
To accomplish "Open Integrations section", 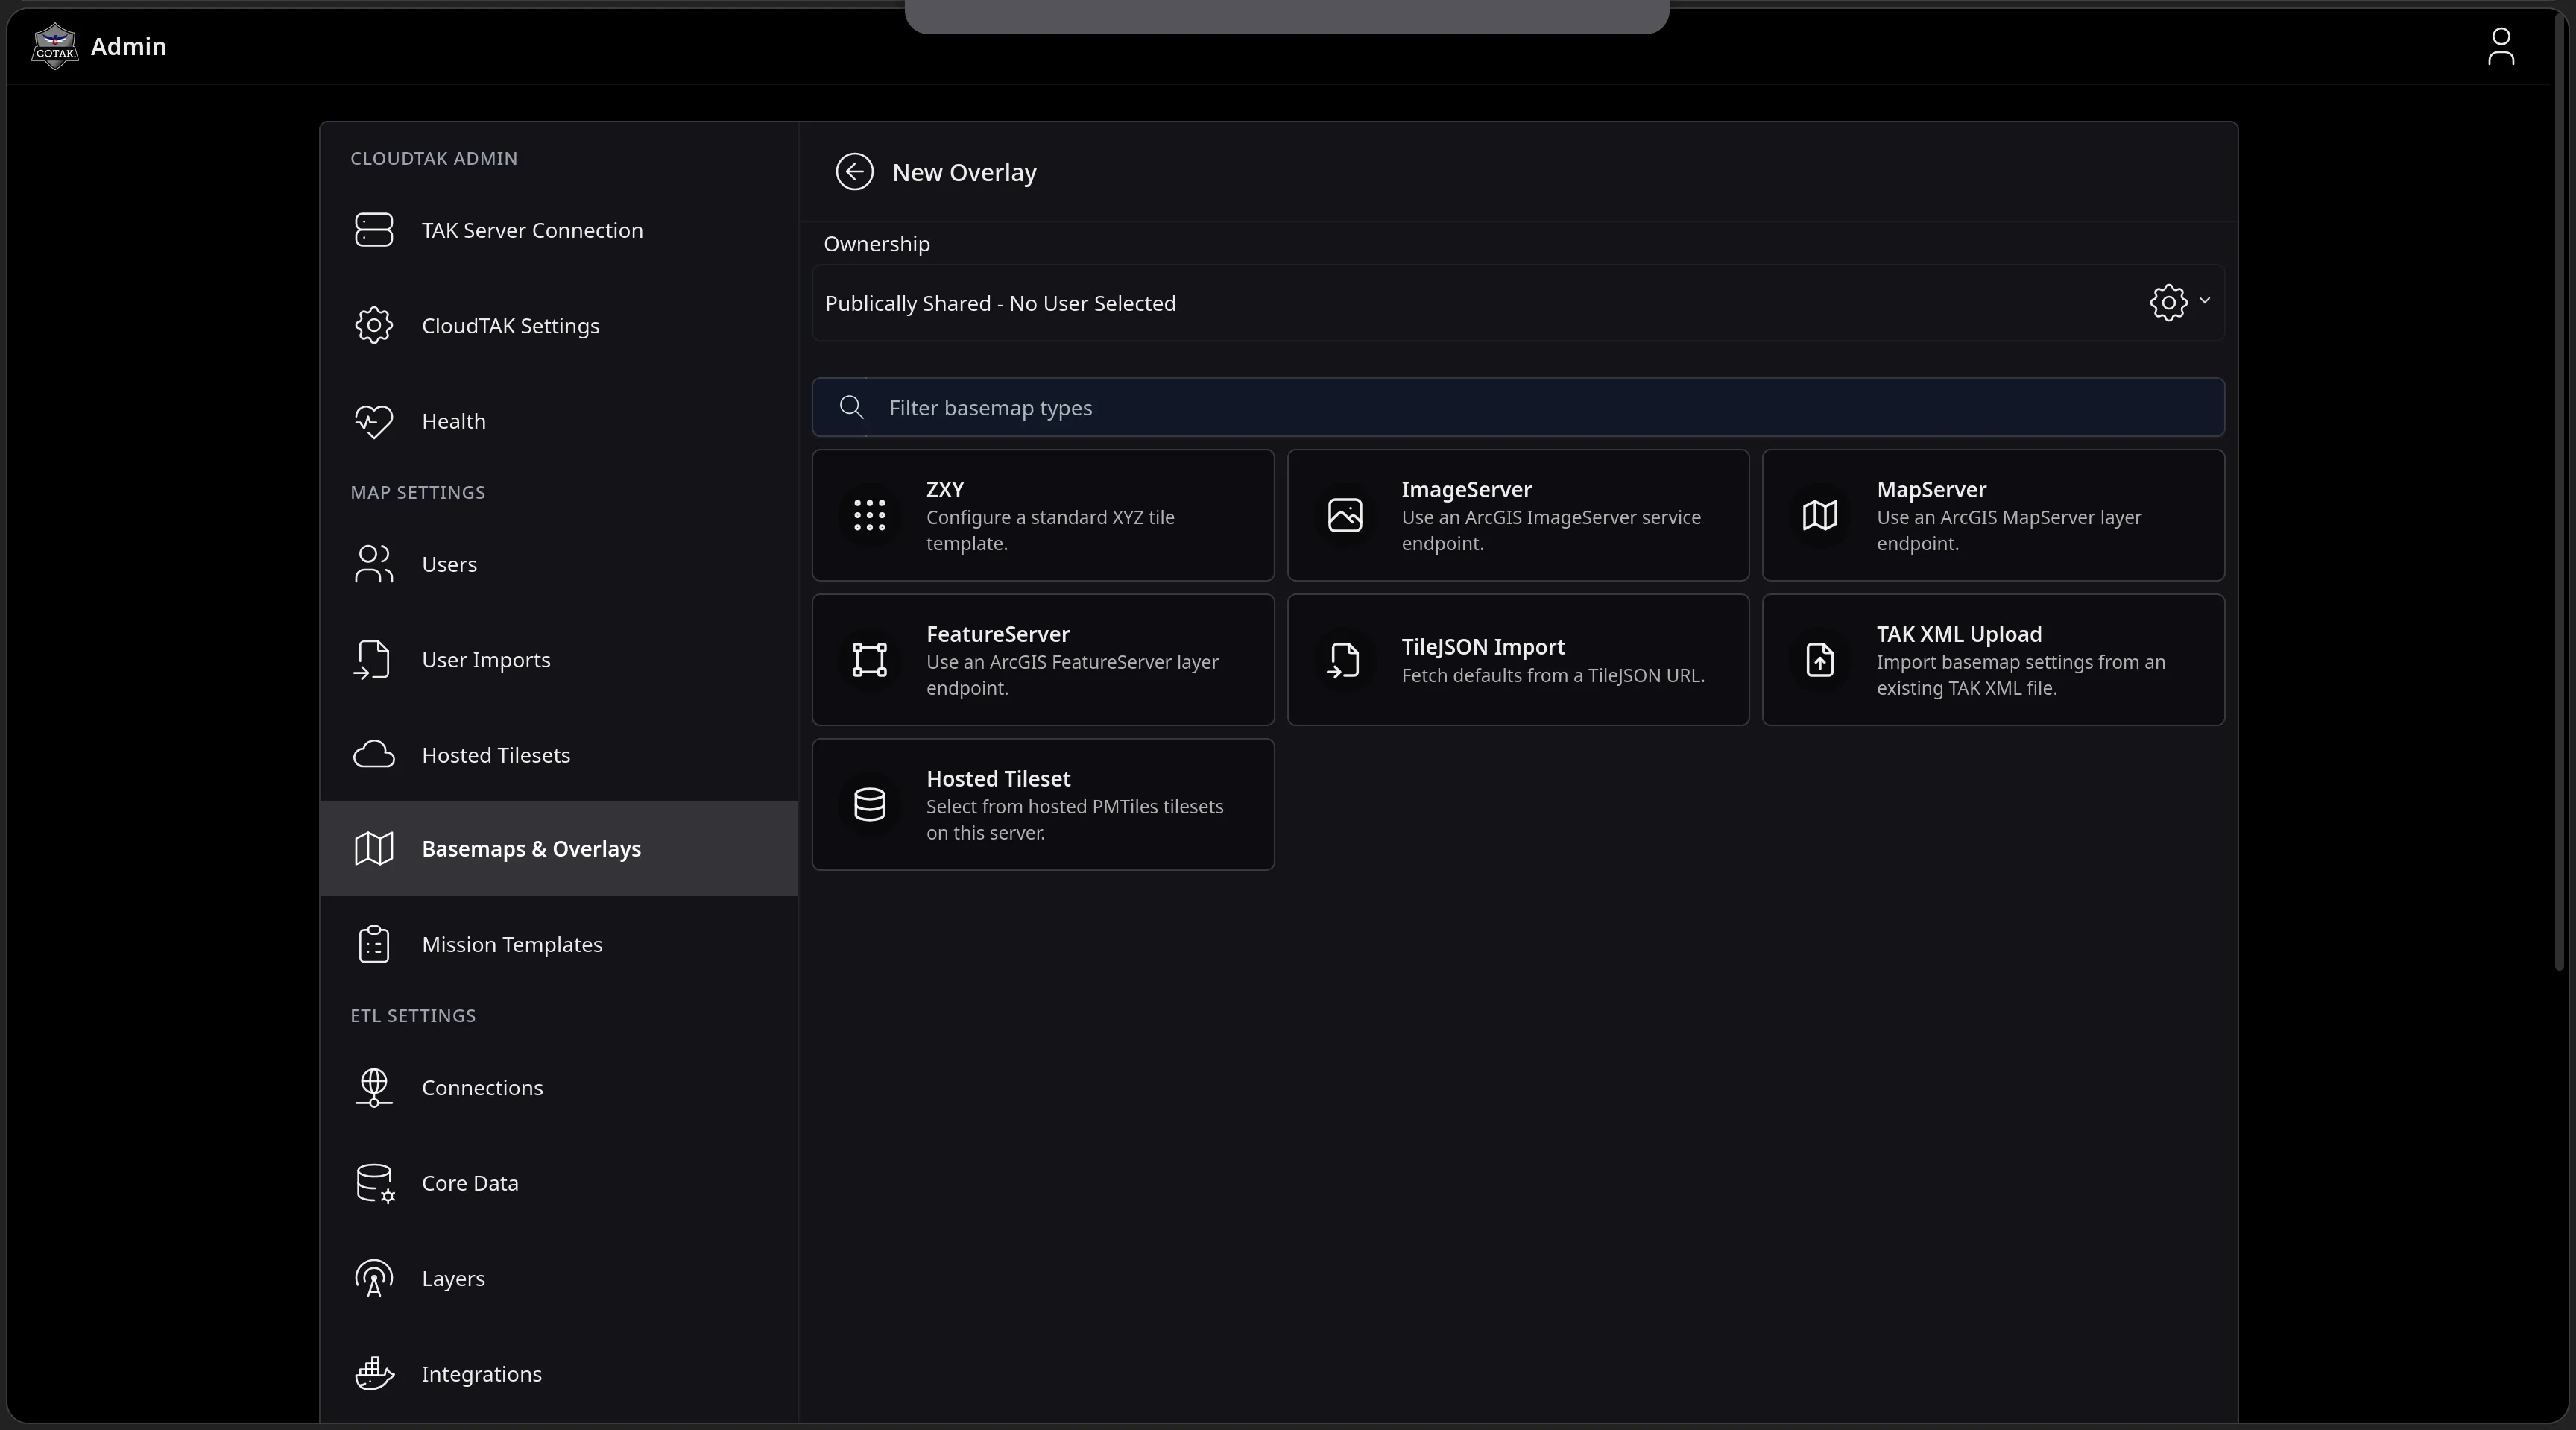I will click(x=559, y=1374).
